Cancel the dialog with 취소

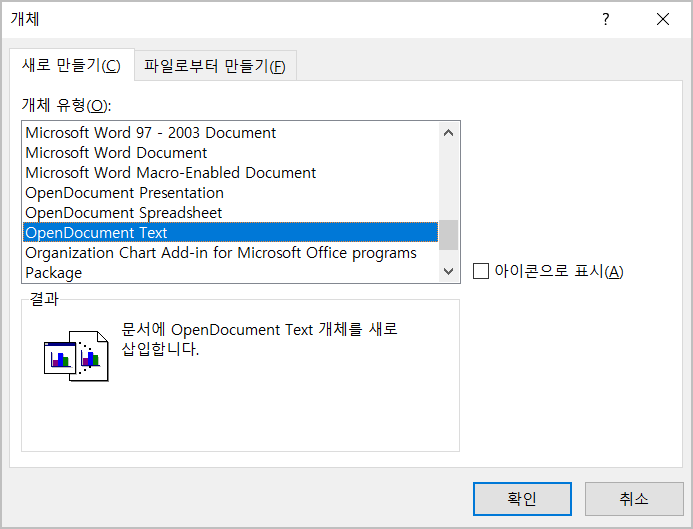[634, 499]
